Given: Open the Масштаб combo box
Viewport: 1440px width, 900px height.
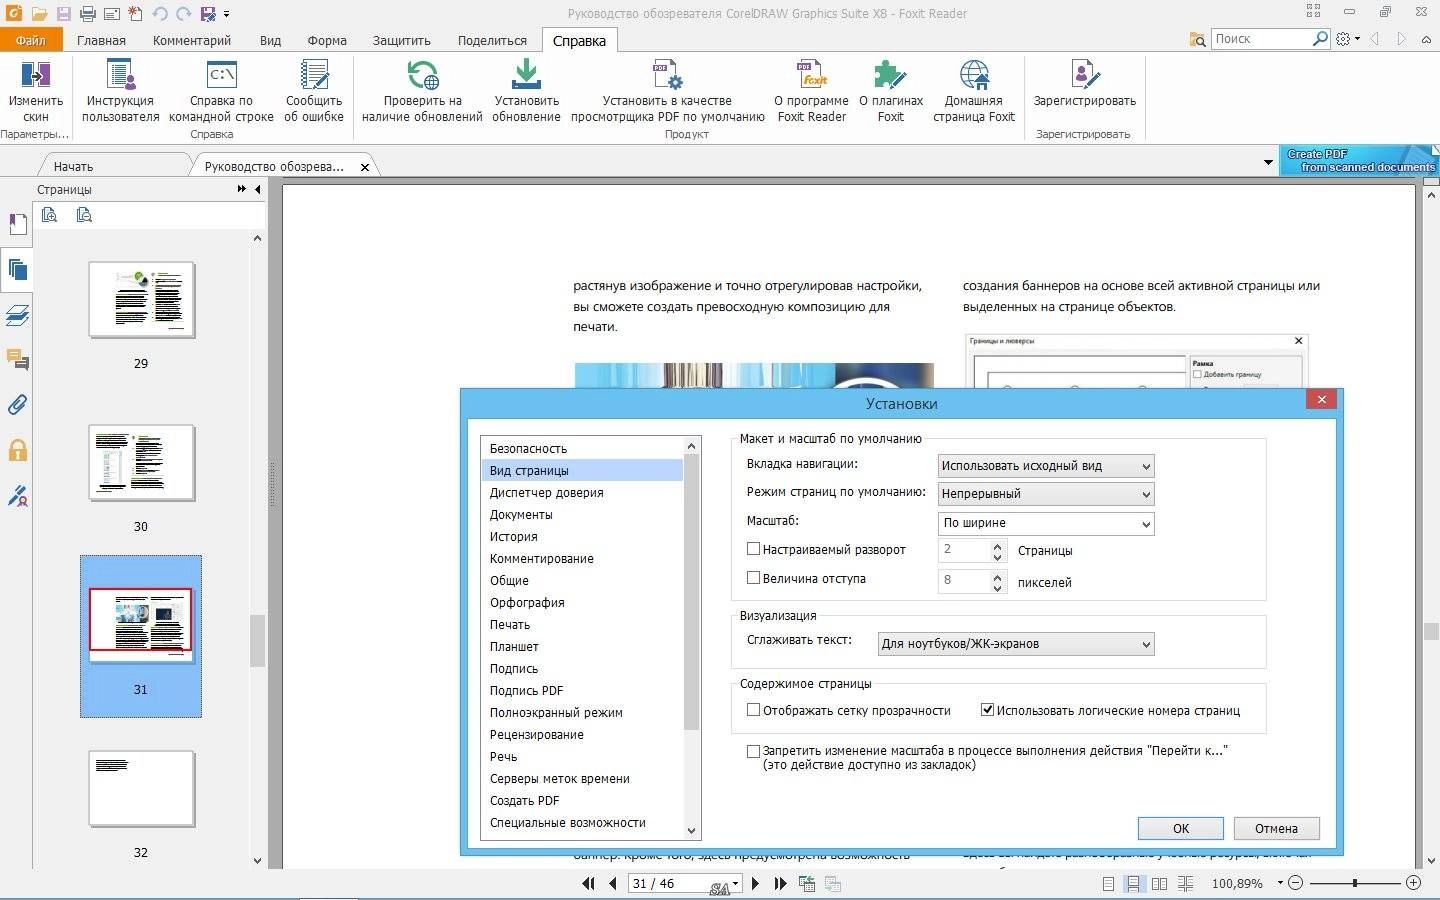Looking at the screenshot, I should (1046, 523).
